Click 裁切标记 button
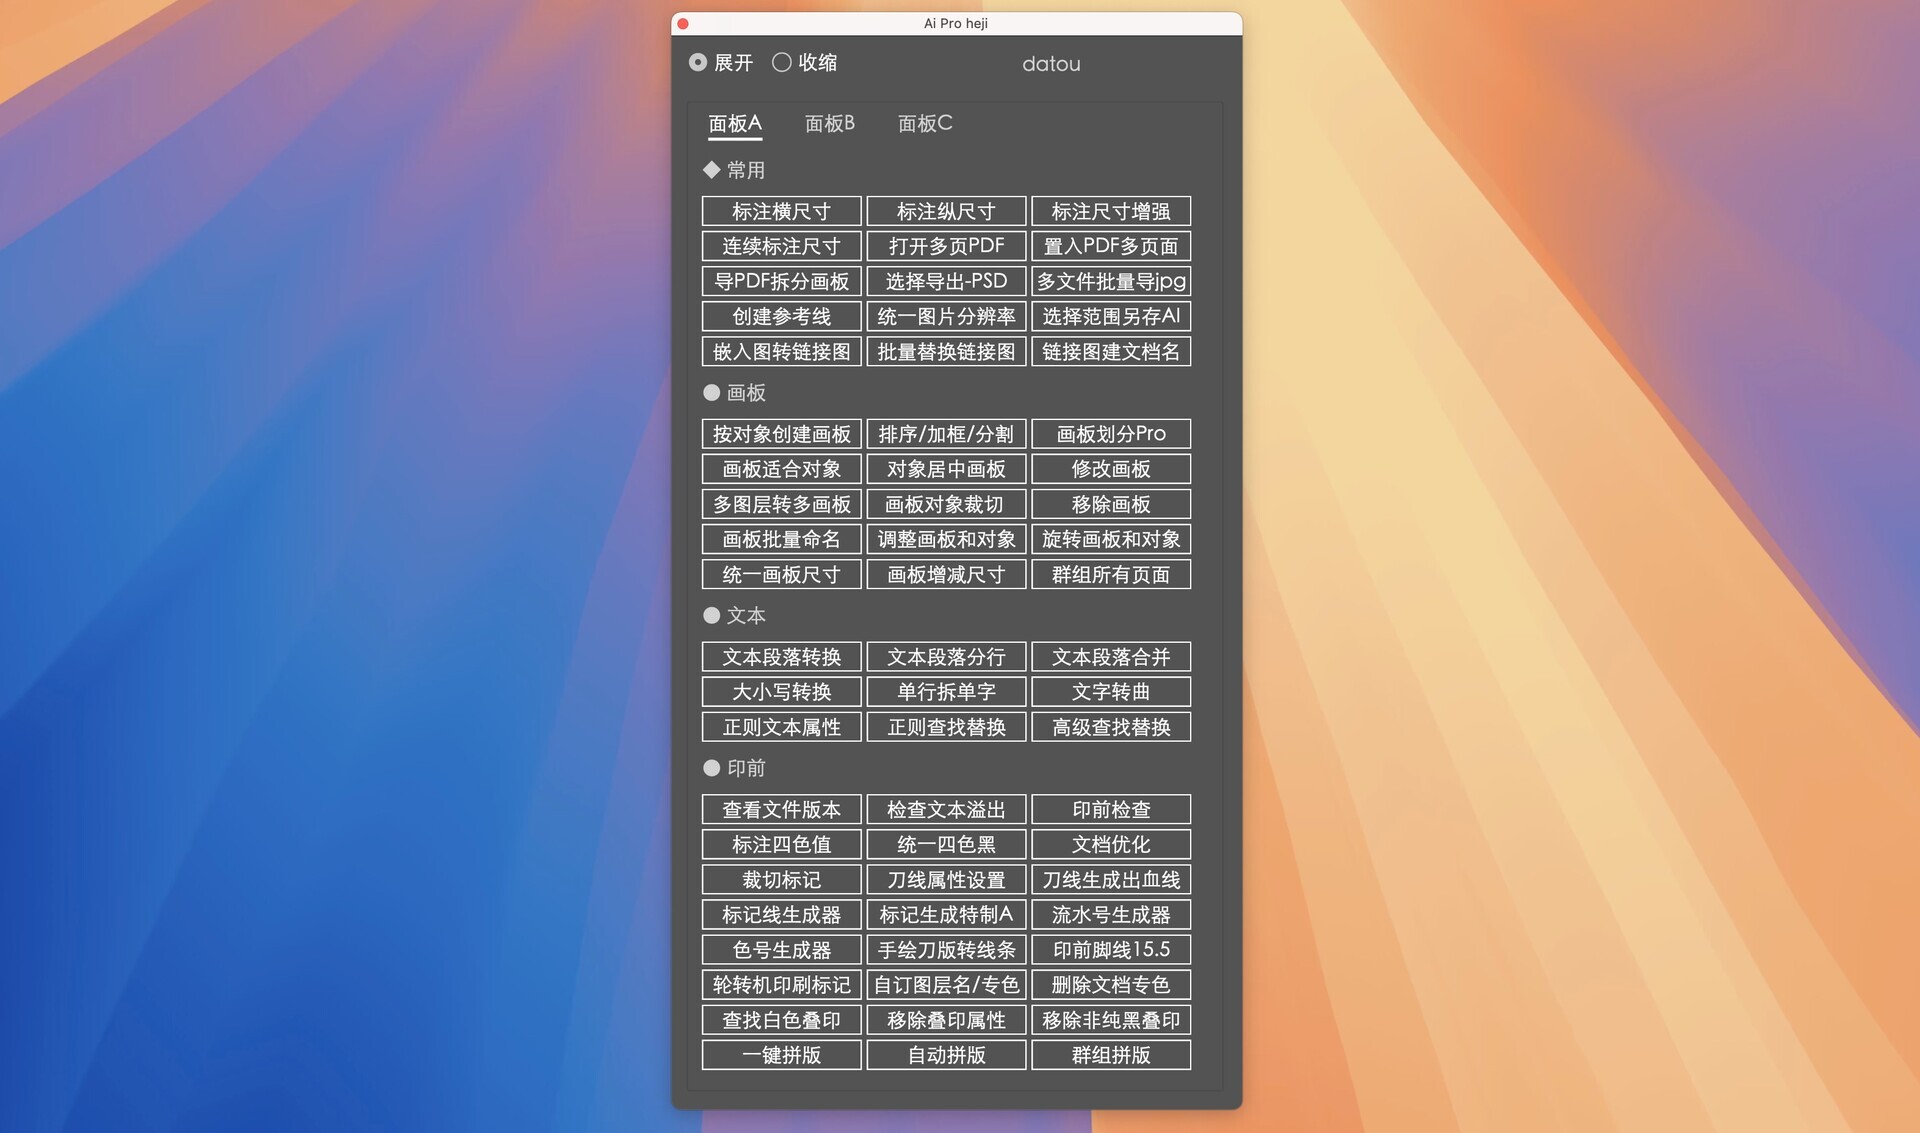The height and width of the screenshot is (1133, 1920). 782,880
